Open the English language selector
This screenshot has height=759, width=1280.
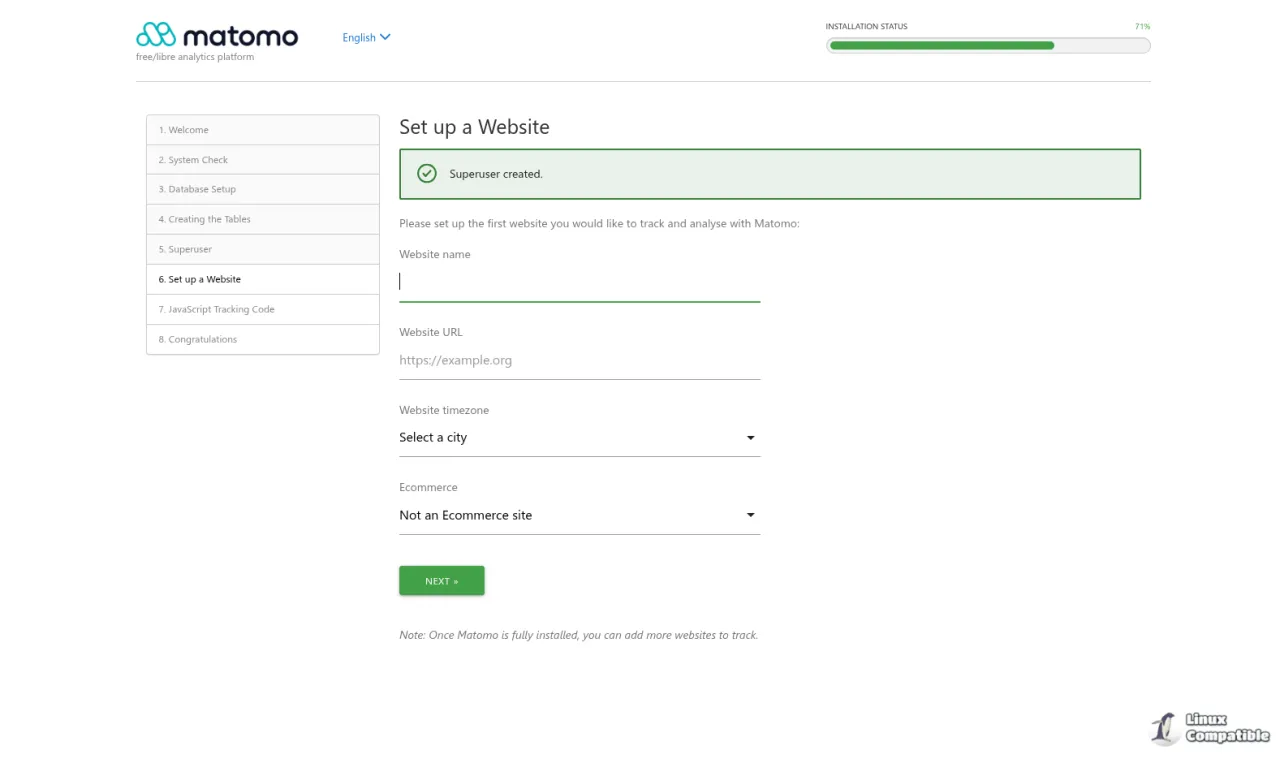coord(366,38)
